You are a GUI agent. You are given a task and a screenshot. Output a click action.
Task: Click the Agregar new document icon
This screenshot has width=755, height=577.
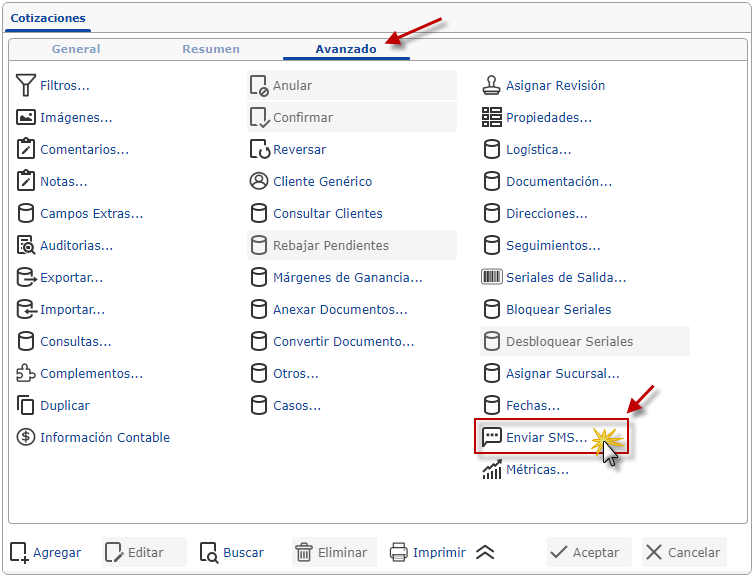coord(19,552)
